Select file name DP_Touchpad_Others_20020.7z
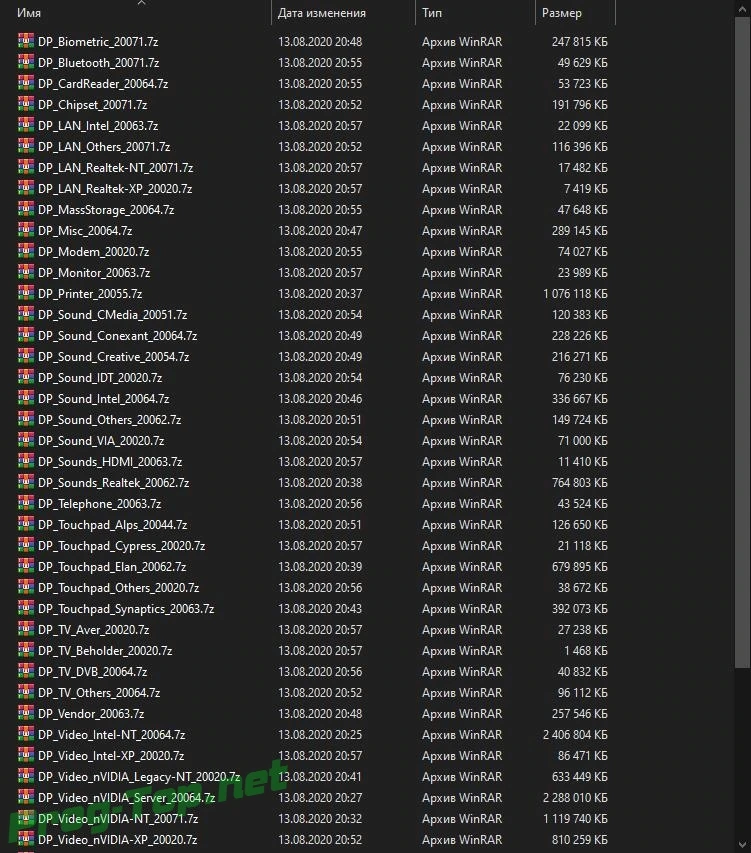Image resolution: width=751 pixels, height=853 pixels. [119, 588]
